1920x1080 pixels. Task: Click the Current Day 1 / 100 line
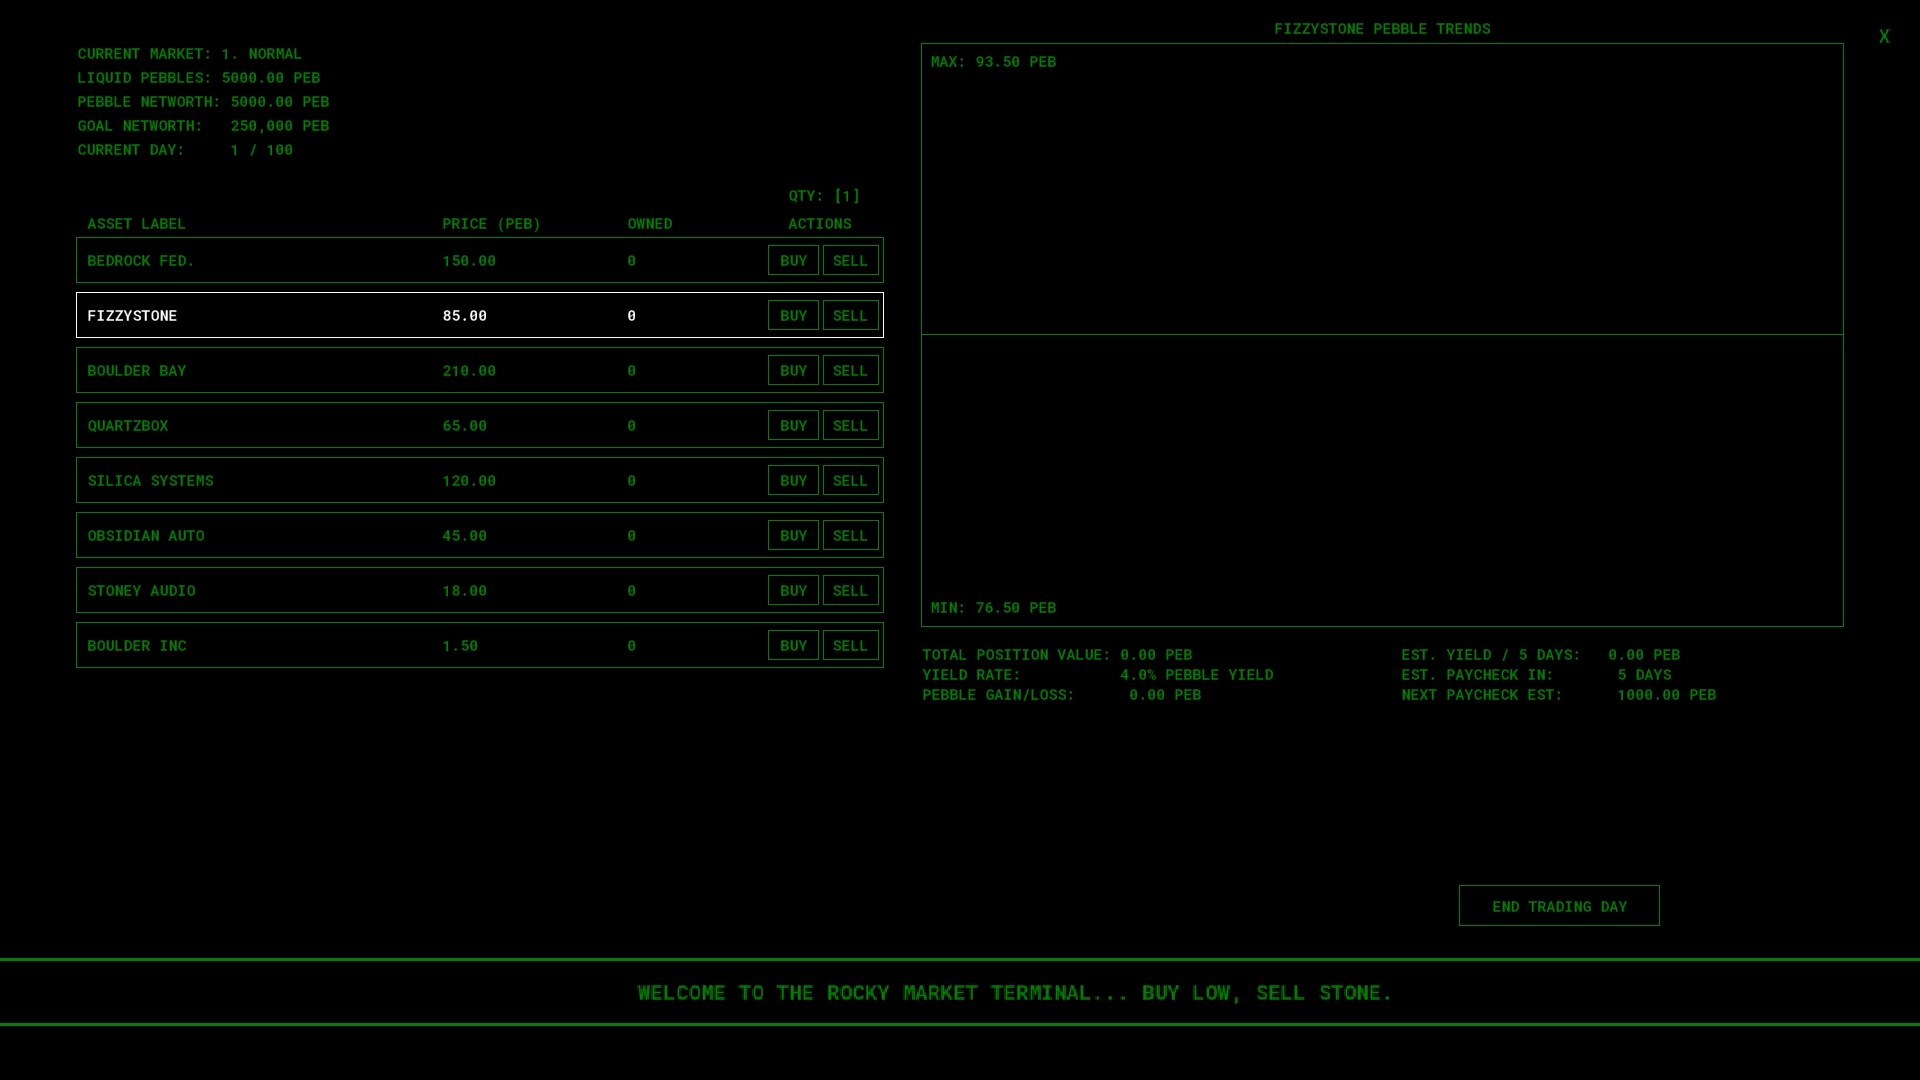click(x=185, y=150)
